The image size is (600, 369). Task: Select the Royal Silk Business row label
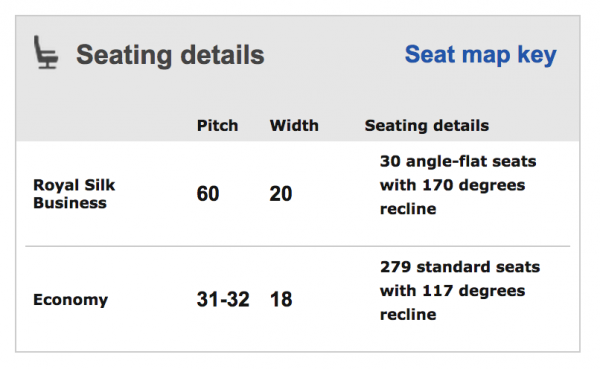click(x=74, y=194)
